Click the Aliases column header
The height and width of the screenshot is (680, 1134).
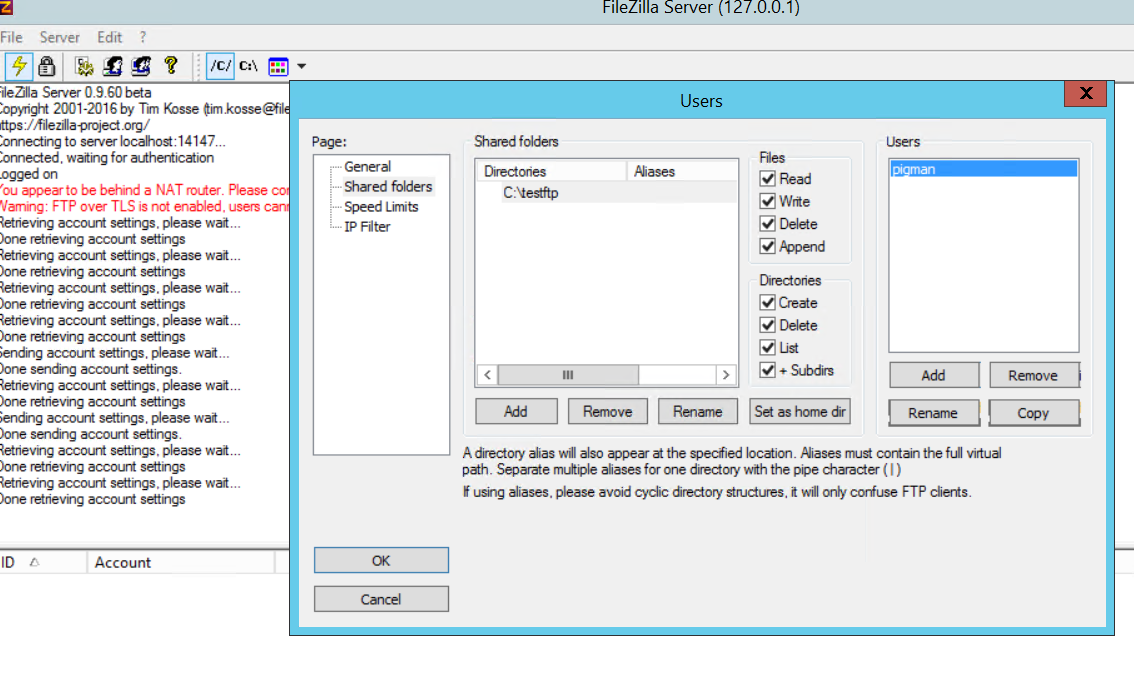682,171
